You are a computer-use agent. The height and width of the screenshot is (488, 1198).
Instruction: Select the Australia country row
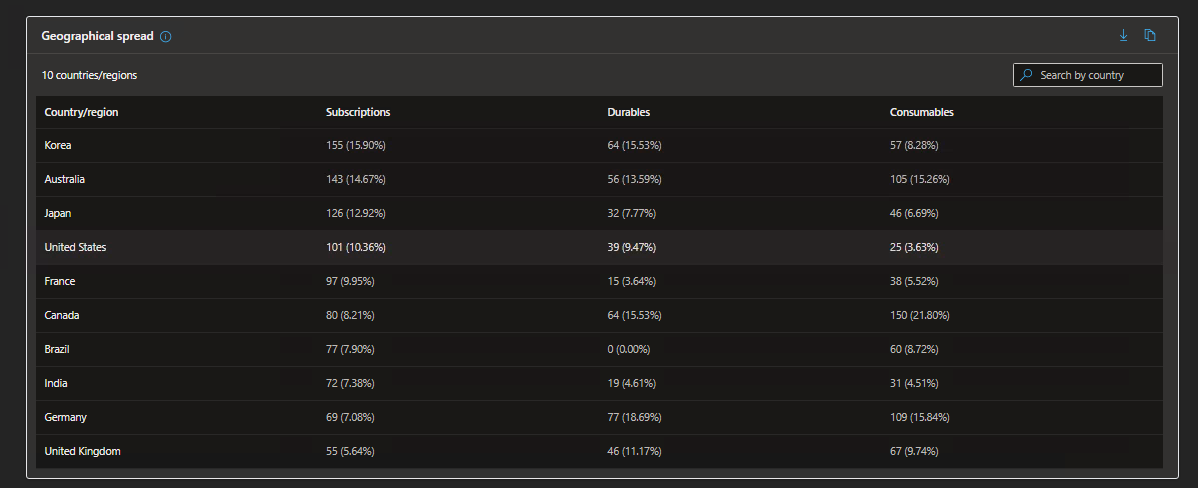coord(599,179)
